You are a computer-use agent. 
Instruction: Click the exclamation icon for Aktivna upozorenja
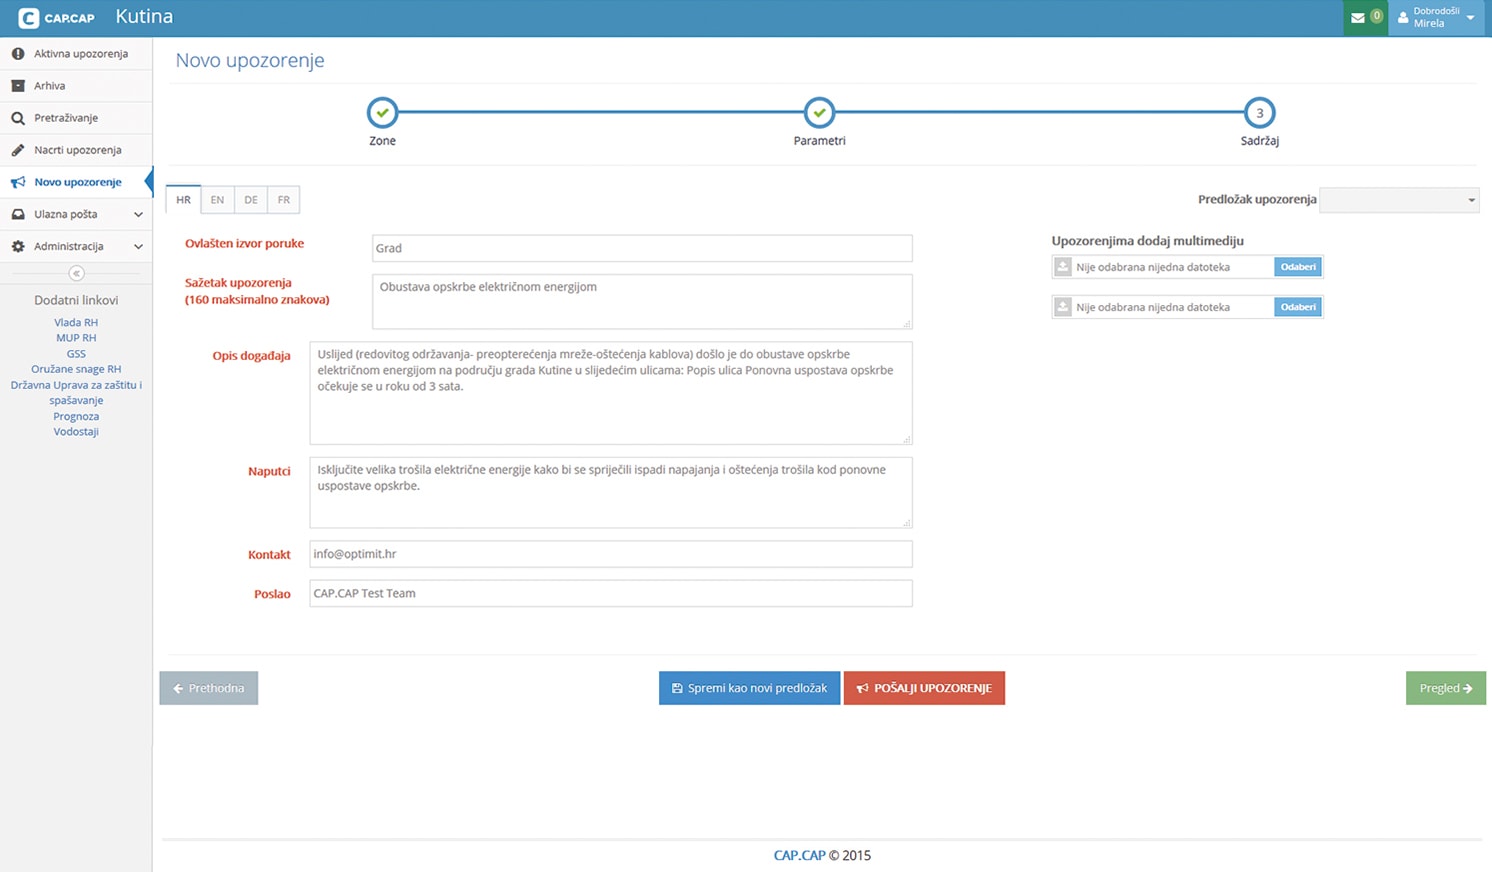pos(18,54)
